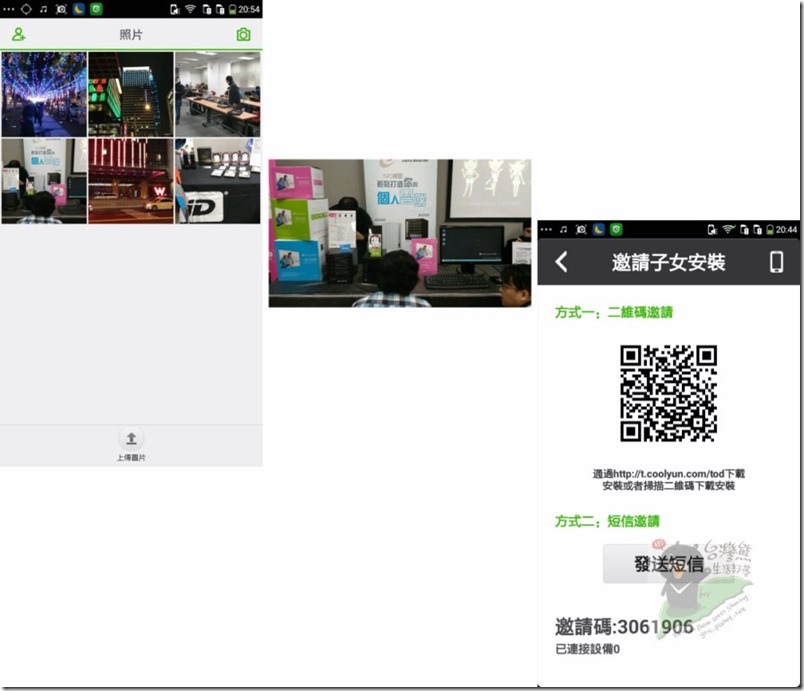Viewport: 804px width, 691px height.
Task: Tap the three-dots overflow in photos screen status bar
Action: pyautogui.click(x=9, y=9)
